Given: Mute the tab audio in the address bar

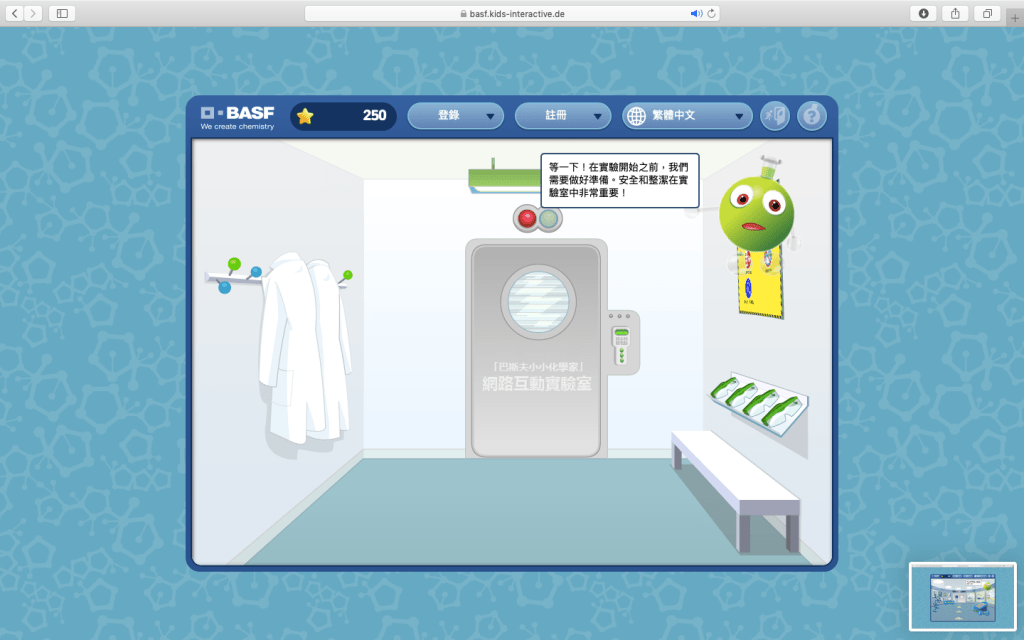Looking at the screenshot, I should [696, 13].
